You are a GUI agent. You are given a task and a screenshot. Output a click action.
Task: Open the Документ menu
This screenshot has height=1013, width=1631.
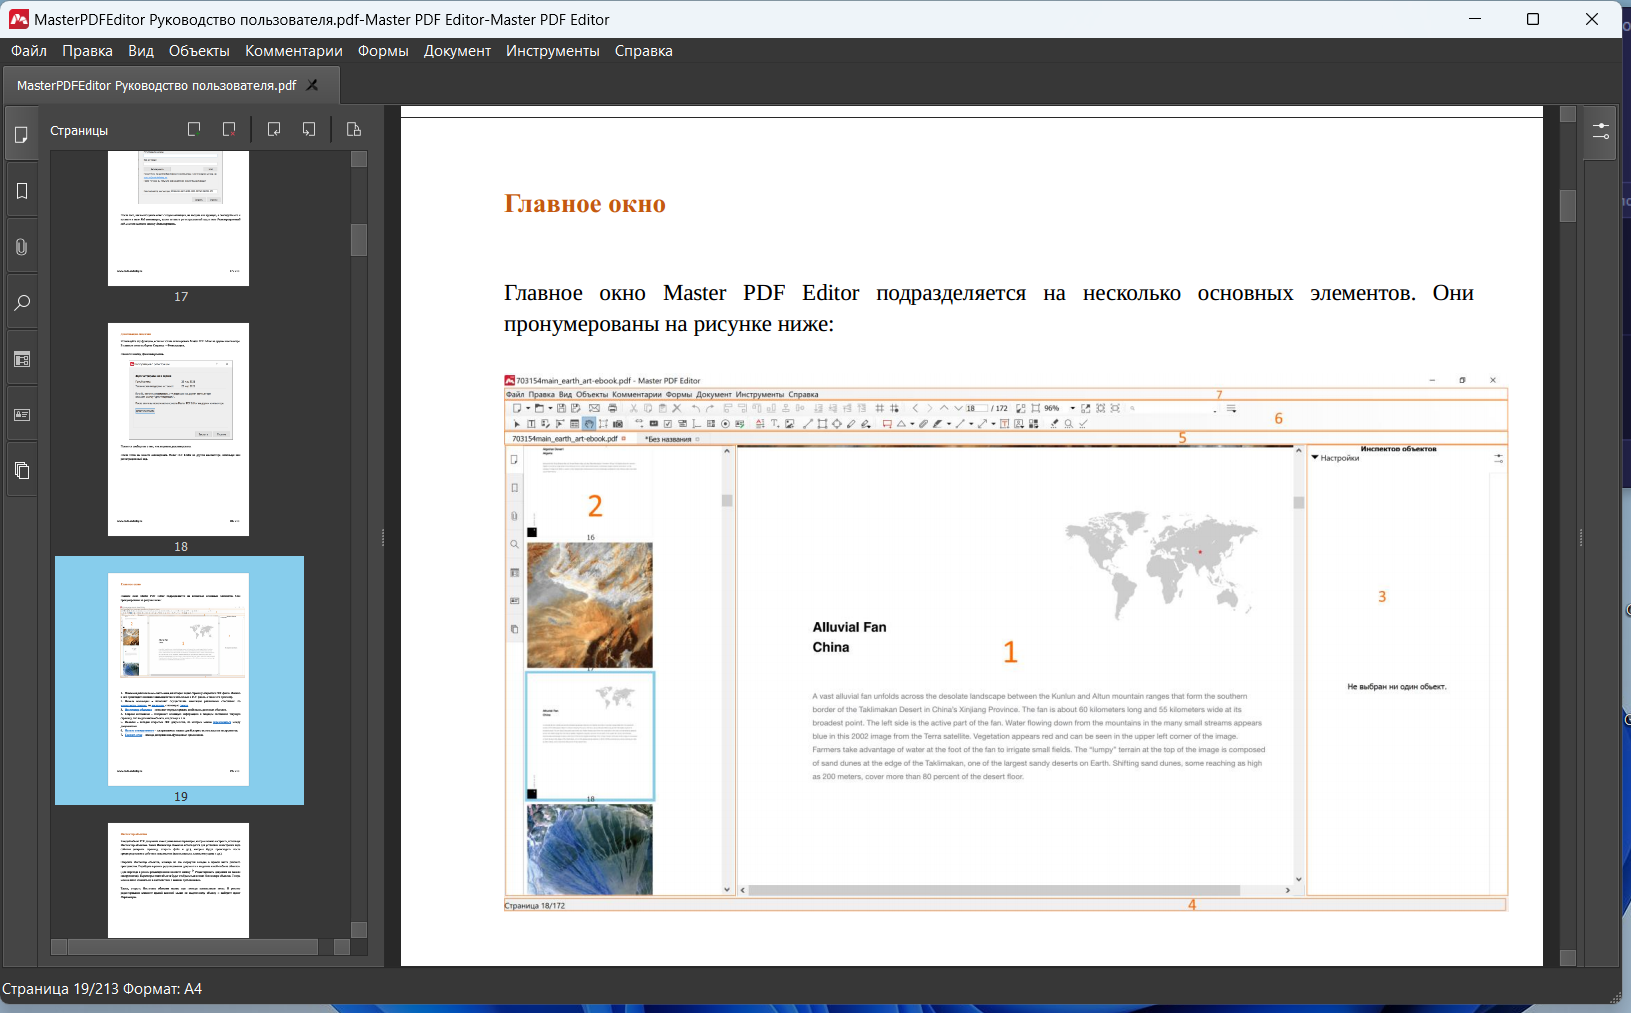(457, 51)
